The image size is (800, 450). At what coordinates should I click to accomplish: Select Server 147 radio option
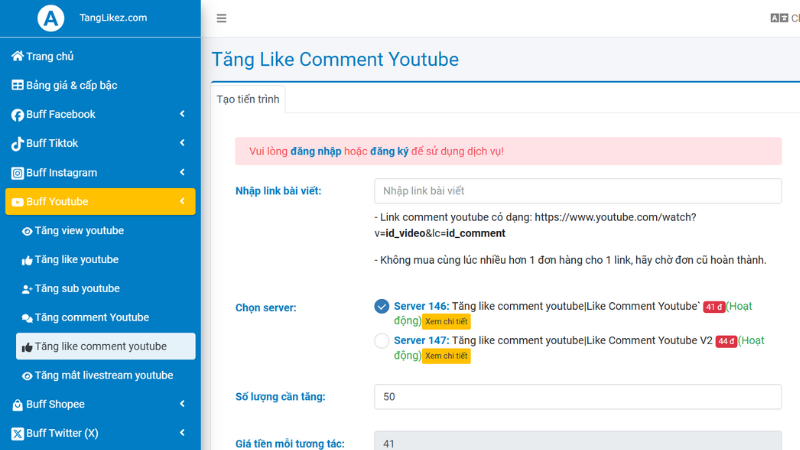[x=382, y=340]
